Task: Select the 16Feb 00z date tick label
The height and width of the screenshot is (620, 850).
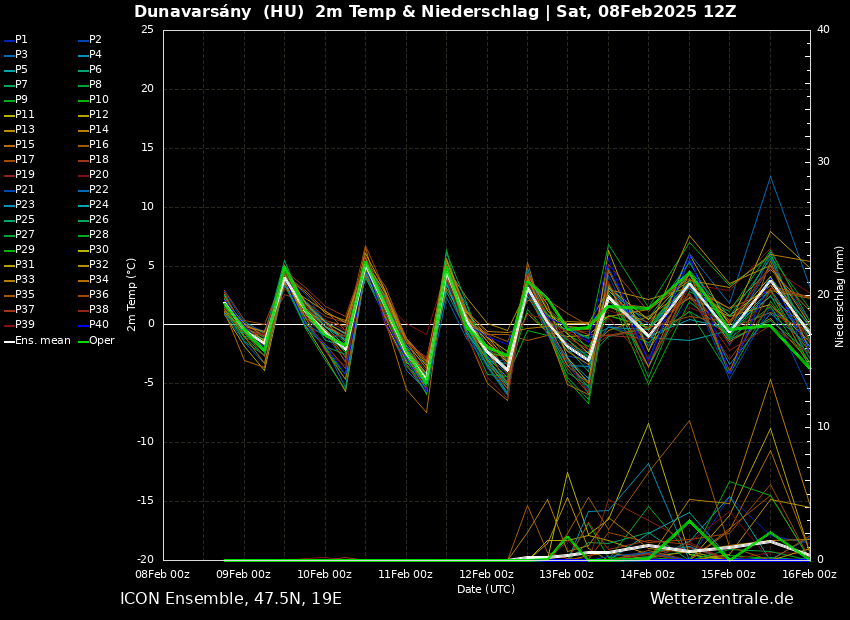Action: pyautogui.click(x=809, y=575)
